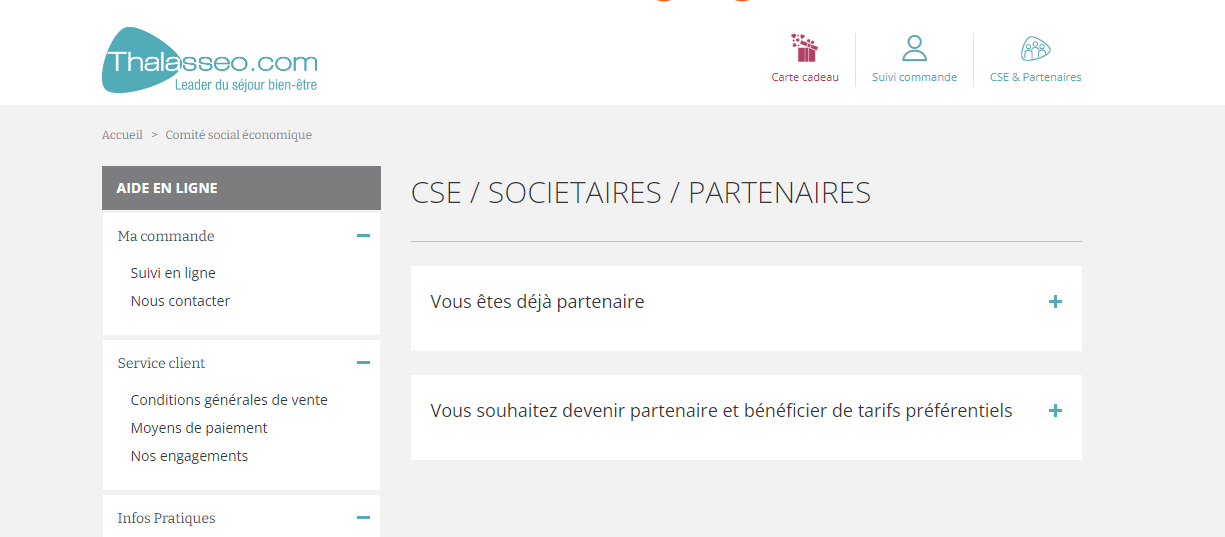Image resolution: width=1225 pixels, height=537 pixels.
Task: Collapse the Infos Pratiques section minus icon
Action: pyautogui.click(x=363, y=518)
